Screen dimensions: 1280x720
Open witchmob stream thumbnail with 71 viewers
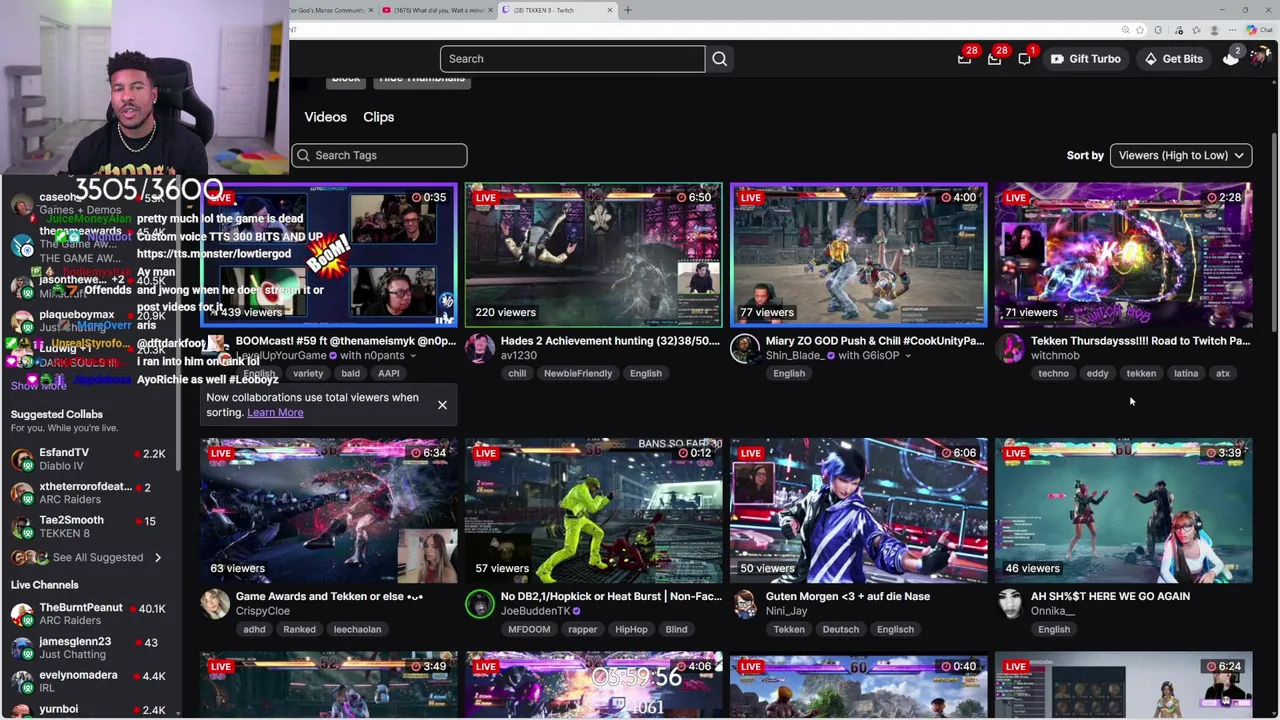1123,255
